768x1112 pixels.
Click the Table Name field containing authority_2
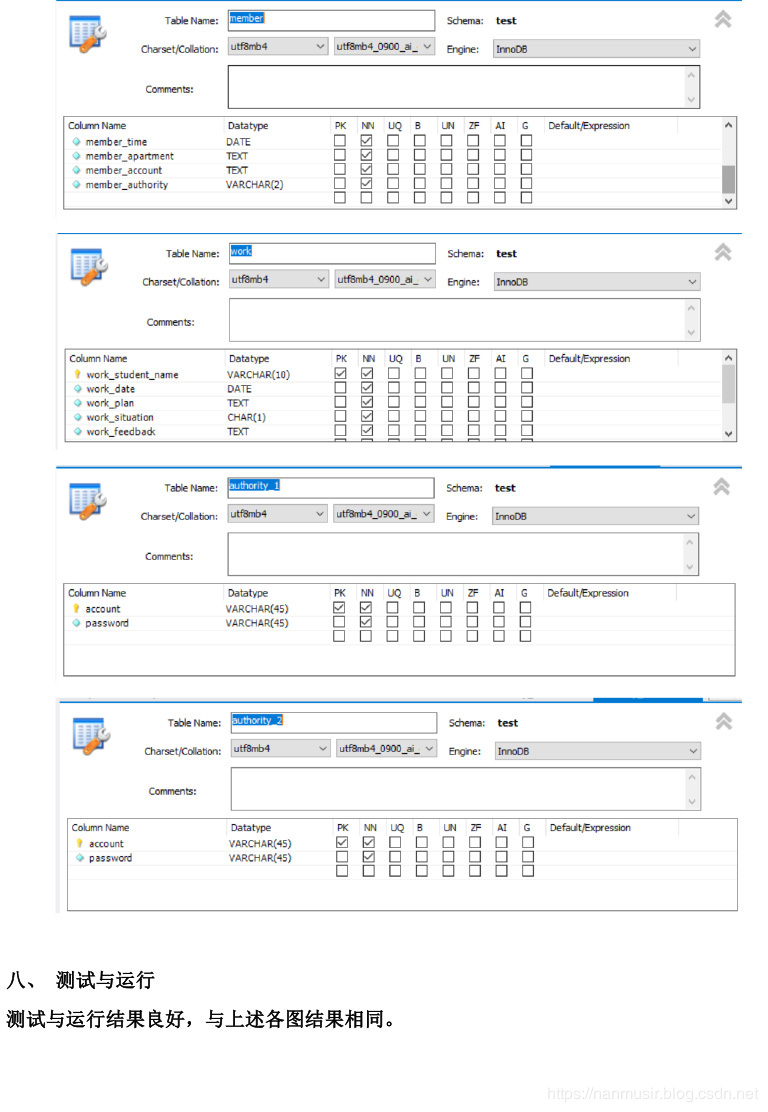[x=334, y=721]
